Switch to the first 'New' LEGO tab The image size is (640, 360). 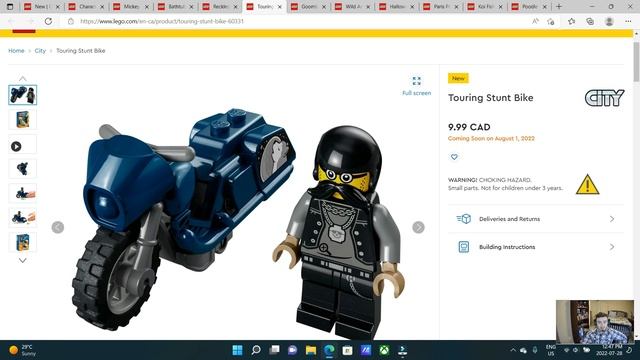coord(42,7)
